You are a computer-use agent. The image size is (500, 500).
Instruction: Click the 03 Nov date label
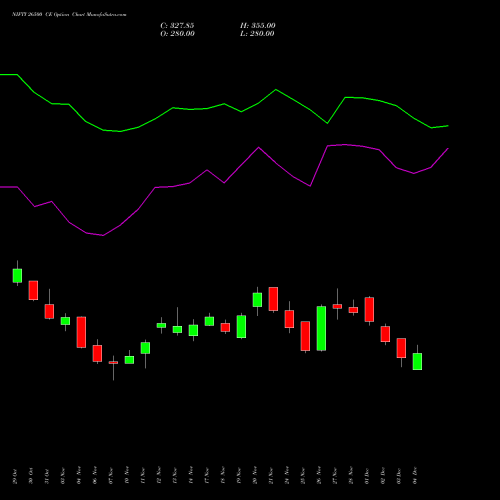(x=63, y=476)
